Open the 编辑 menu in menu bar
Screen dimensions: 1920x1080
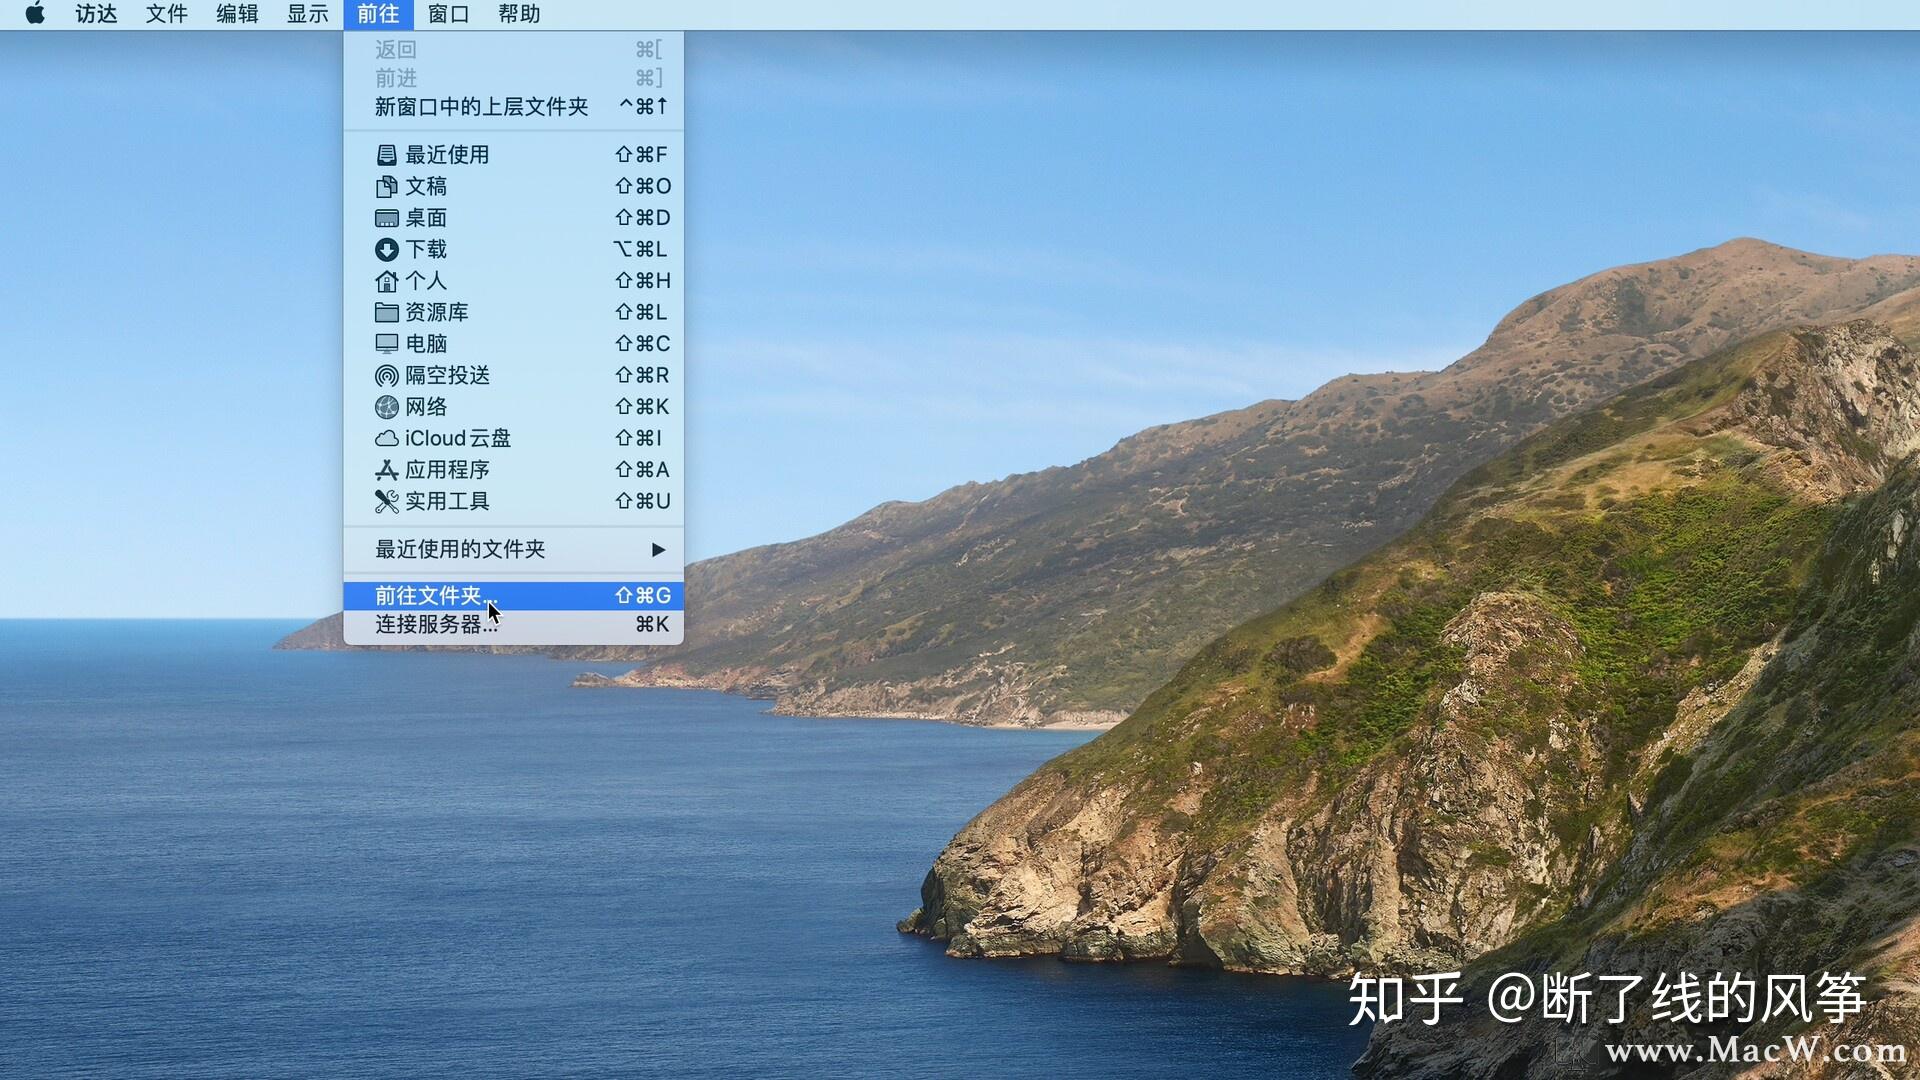click(x=237, y=14)
